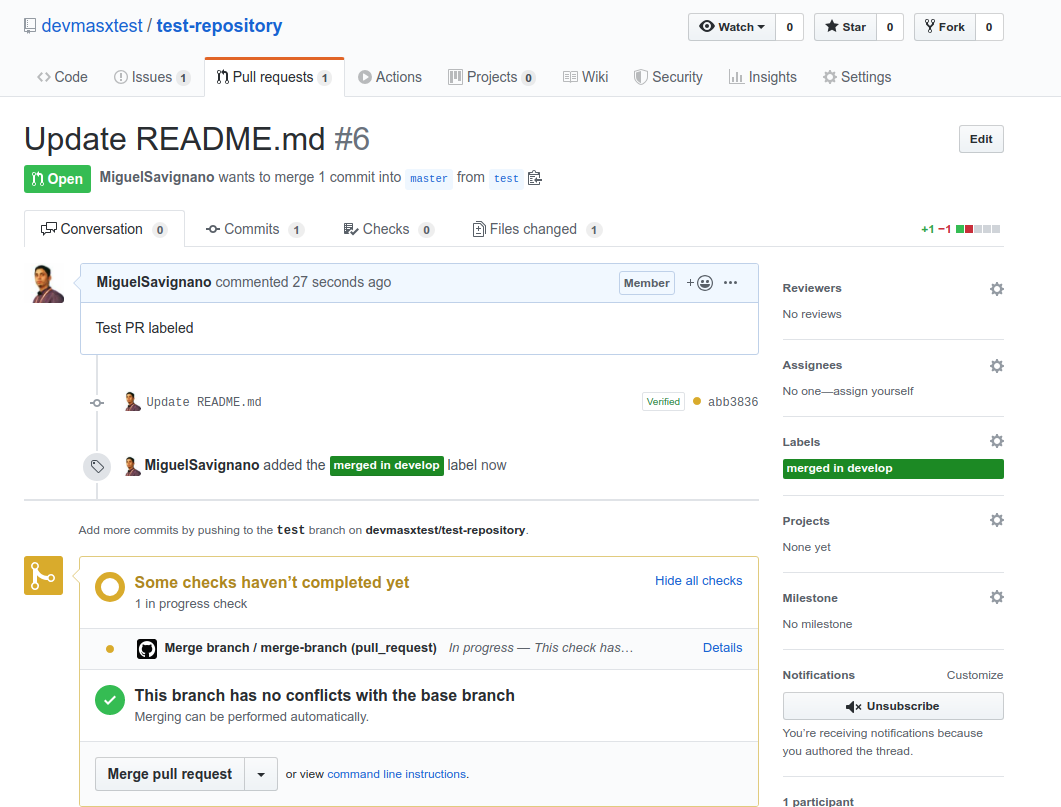The image size is (1061, 807).
Task: Click merged in develop label in the sidebar
Action: click(893, 469)
